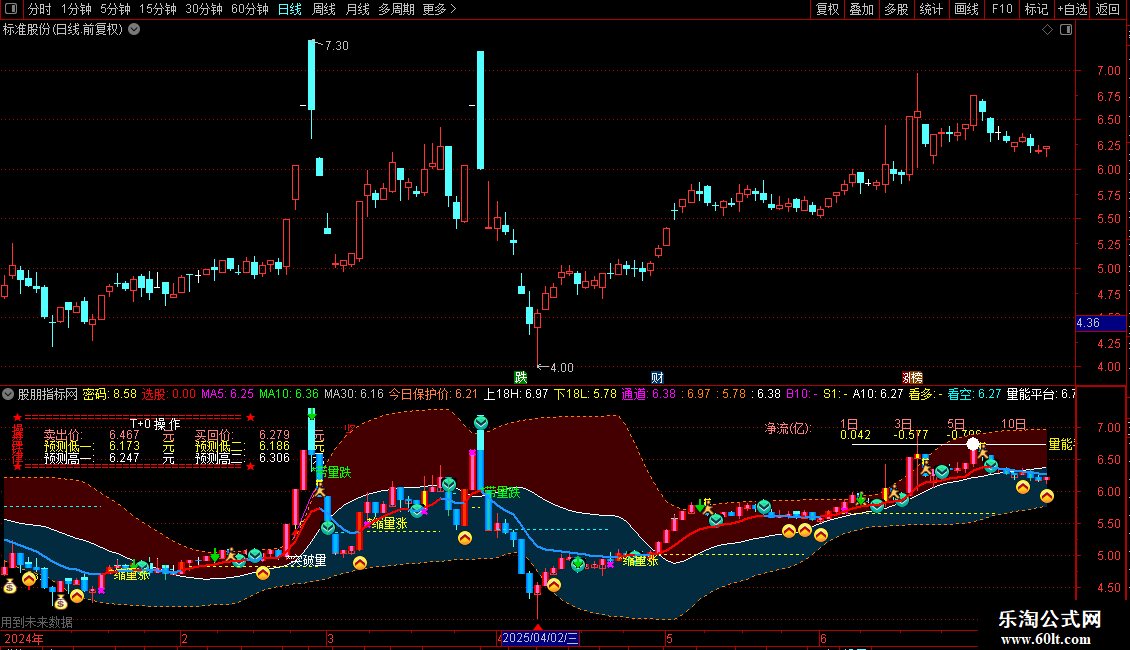This screenshot has height=650, width=1130.
Task: Click the 买回价 6.279 value
Action: [x=274, y=435]
